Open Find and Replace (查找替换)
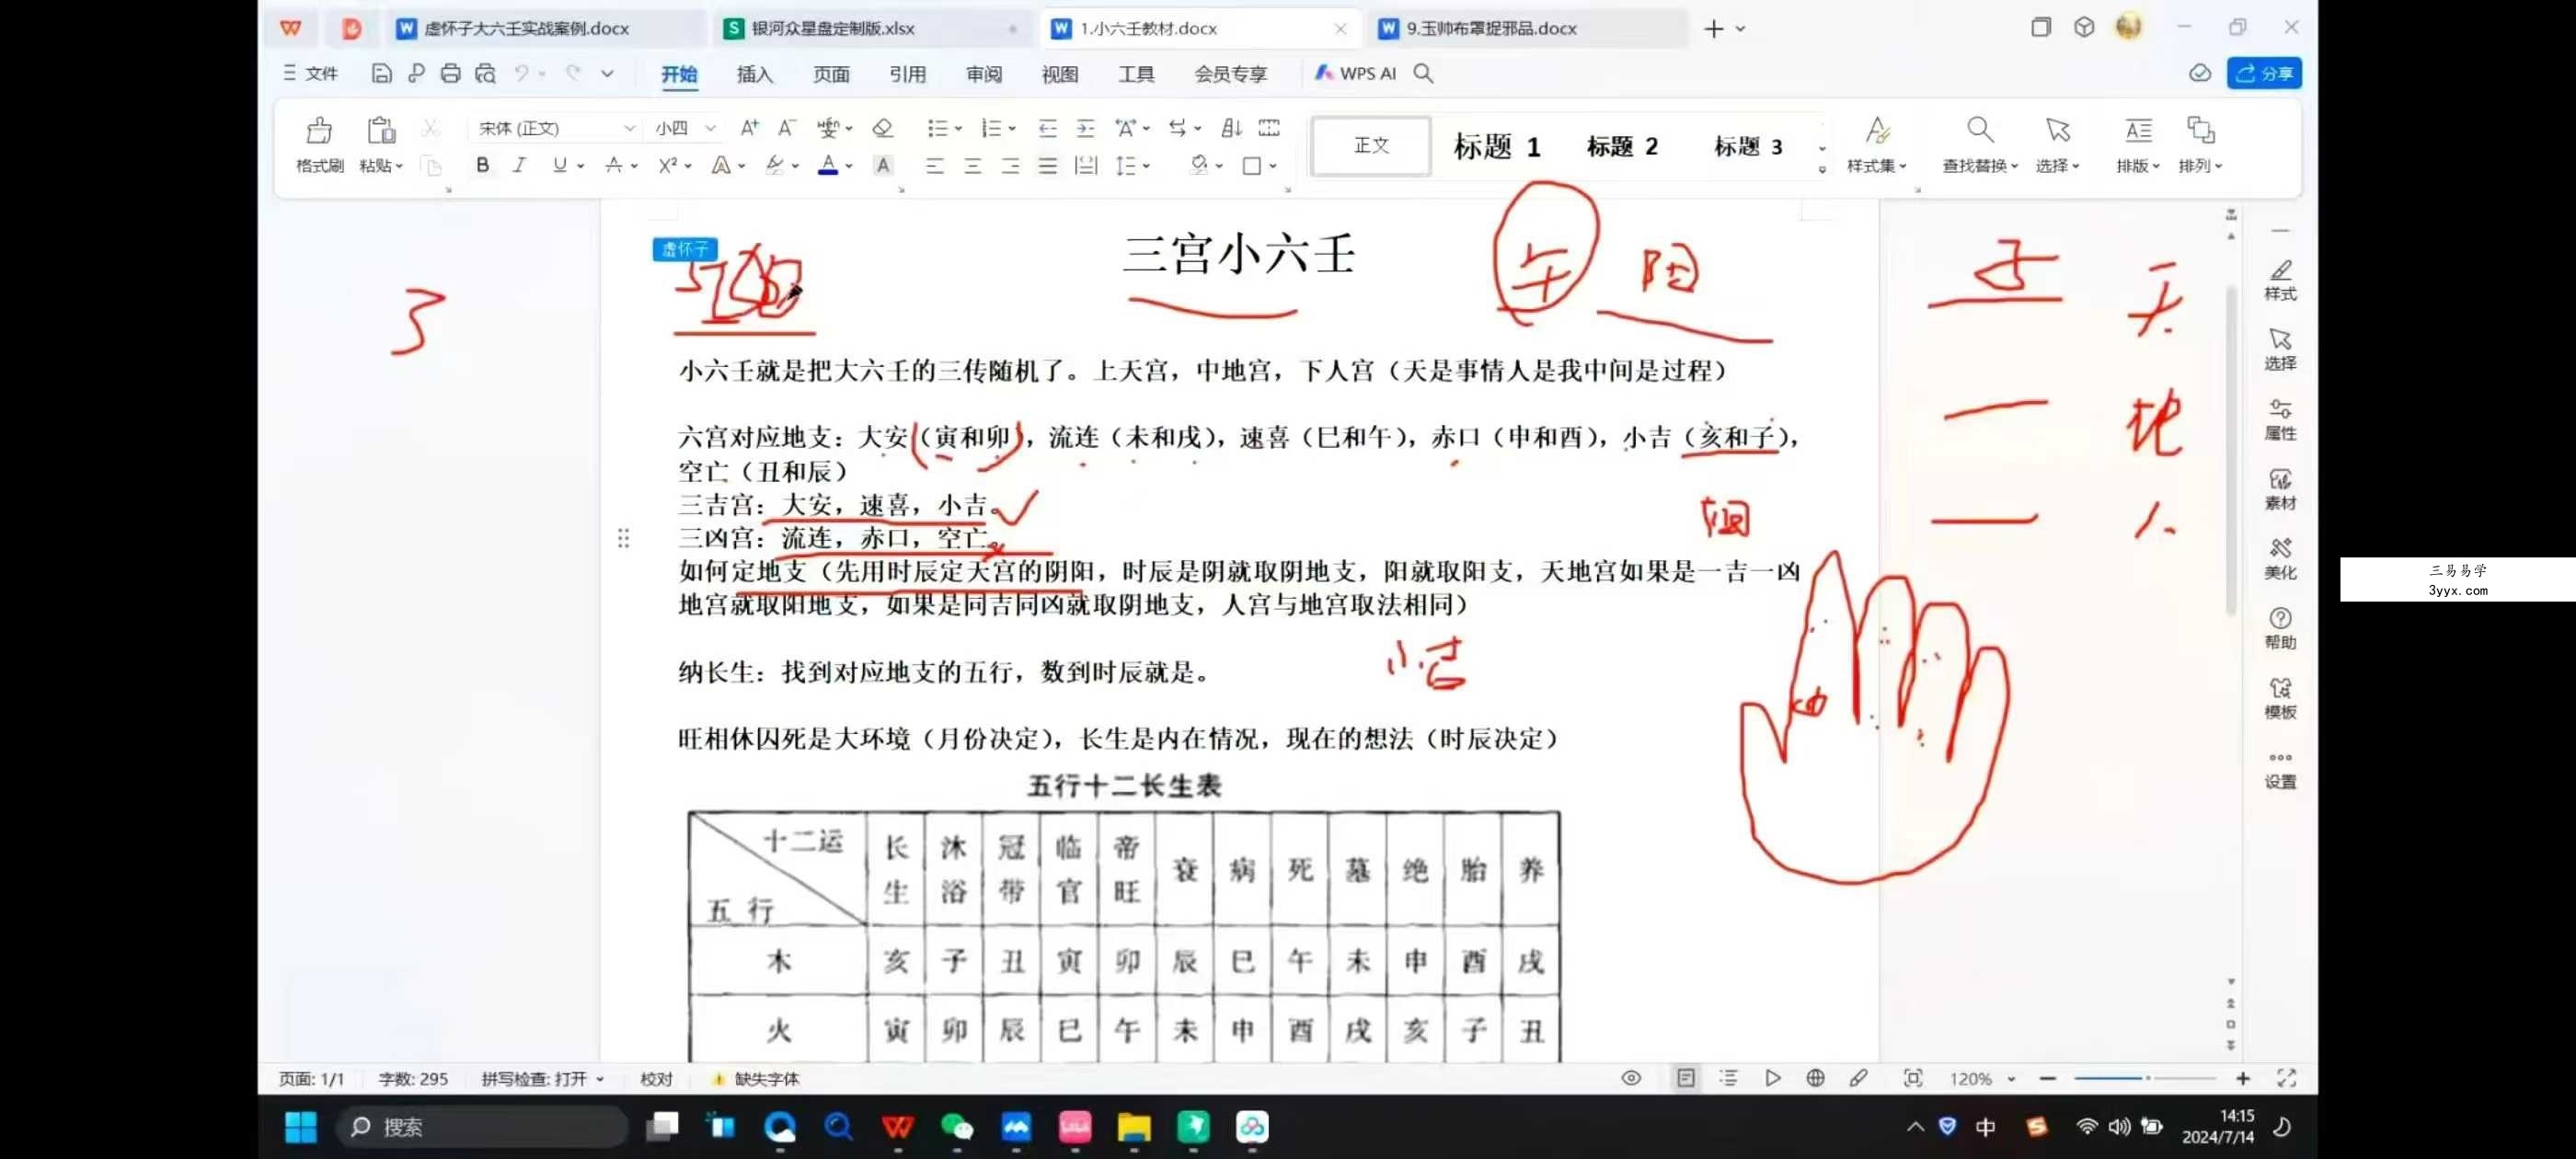 pos(1979,144)
